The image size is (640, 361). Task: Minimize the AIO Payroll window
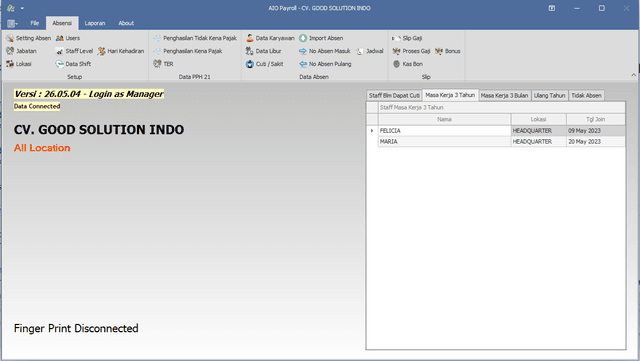click(577, 8)
